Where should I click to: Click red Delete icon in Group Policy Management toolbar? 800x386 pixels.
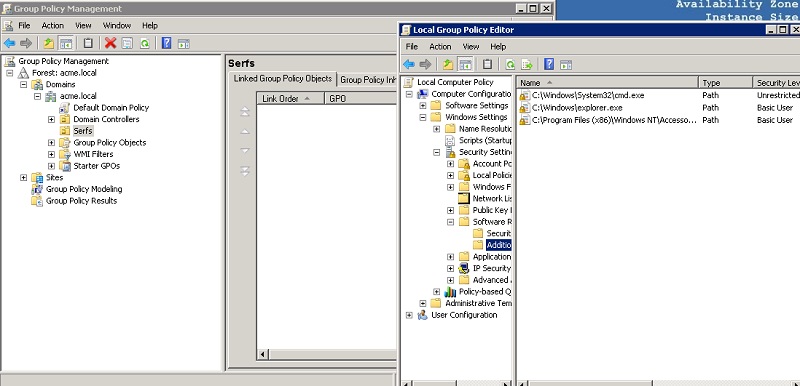click(110, 43)
